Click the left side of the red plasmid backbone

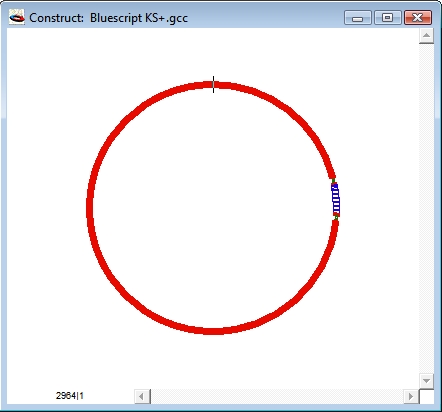coord(90,207)
